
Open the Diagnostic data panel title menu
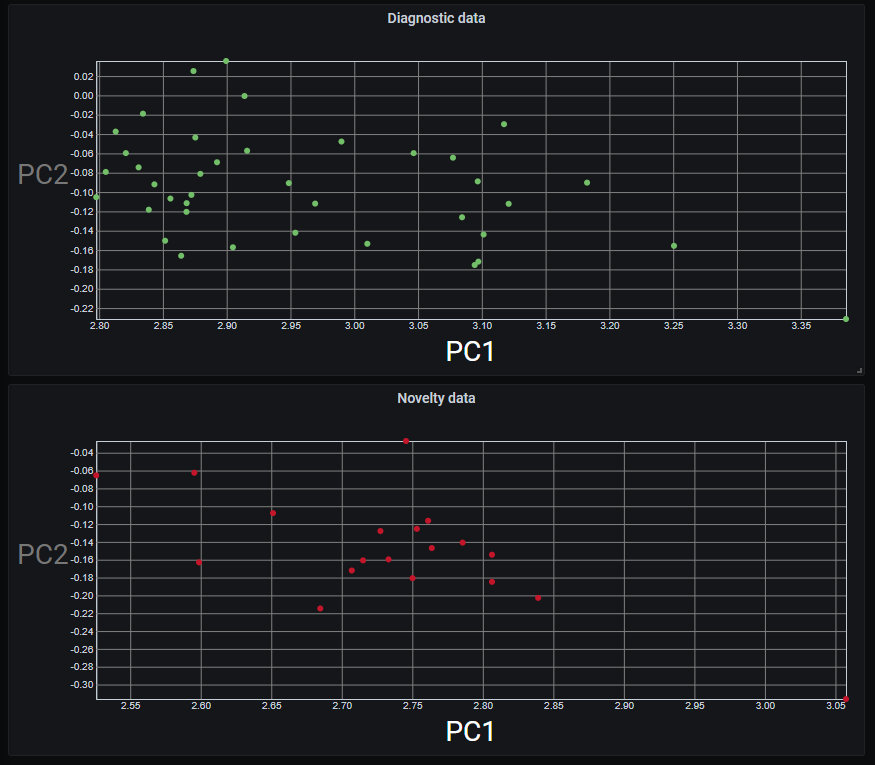[436, 18]
